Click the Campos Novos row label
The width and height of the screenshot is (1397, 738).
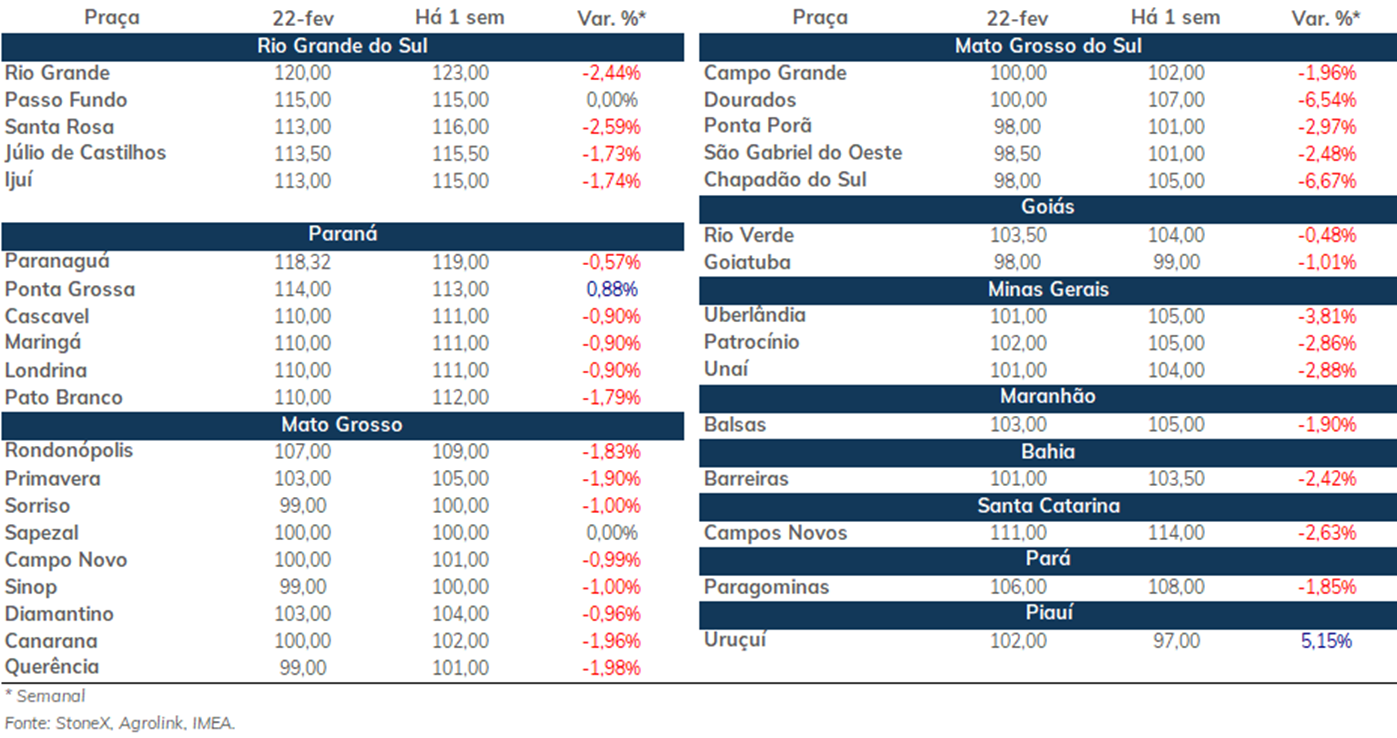click(775, 533)
